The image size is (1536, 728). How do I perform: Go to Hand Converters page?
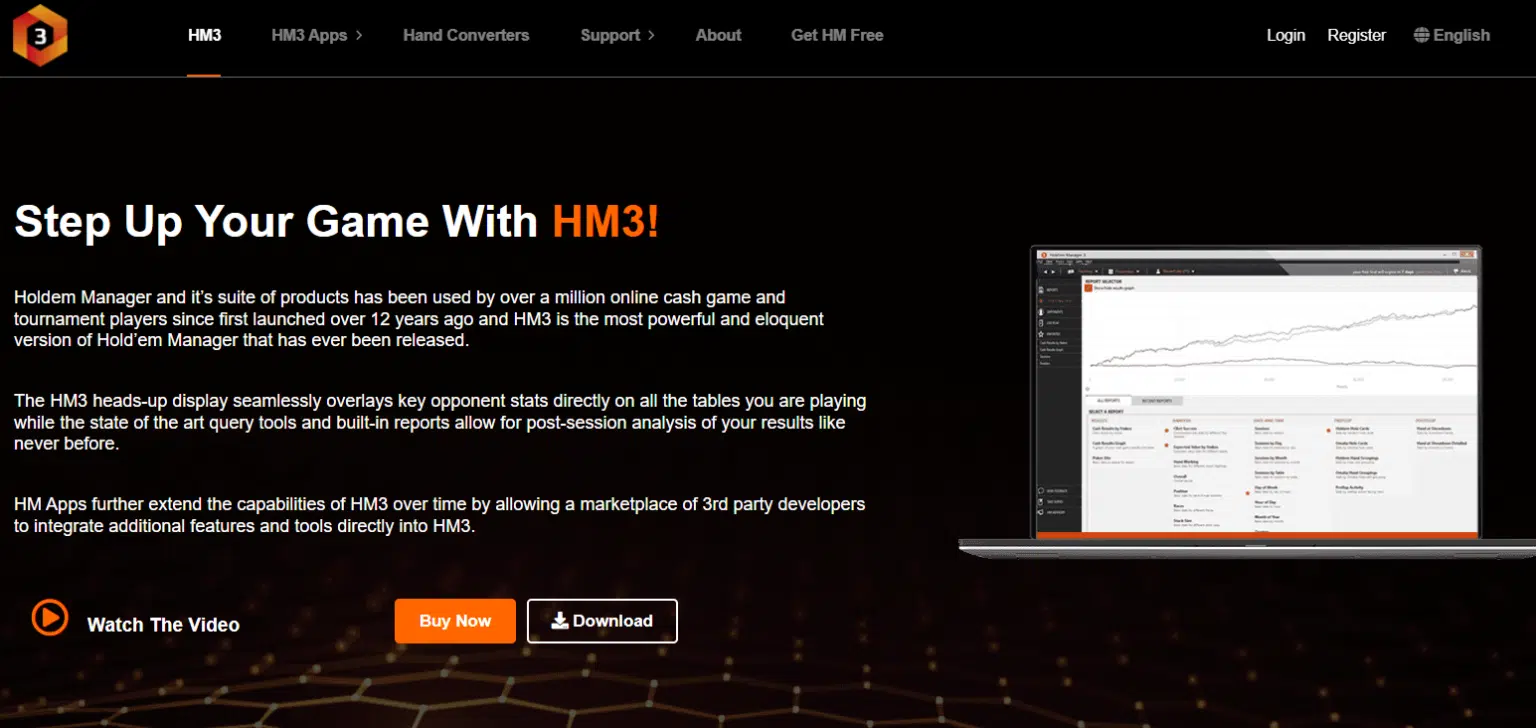466,35
